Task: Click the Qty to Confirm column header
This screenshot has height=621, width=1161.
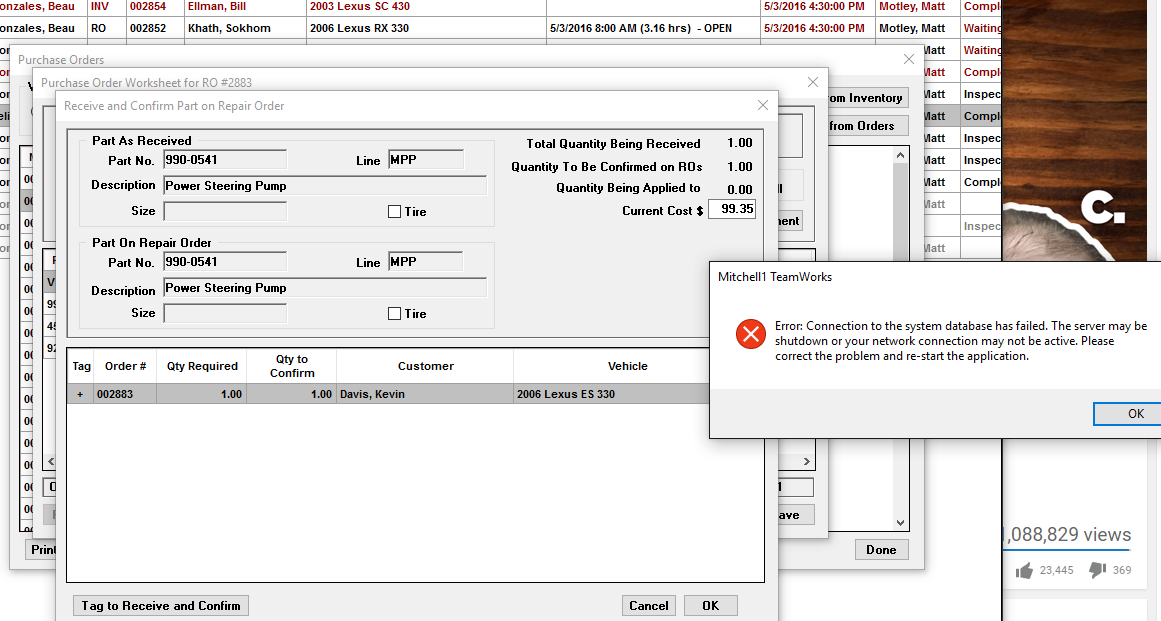Action: (292, 366)
